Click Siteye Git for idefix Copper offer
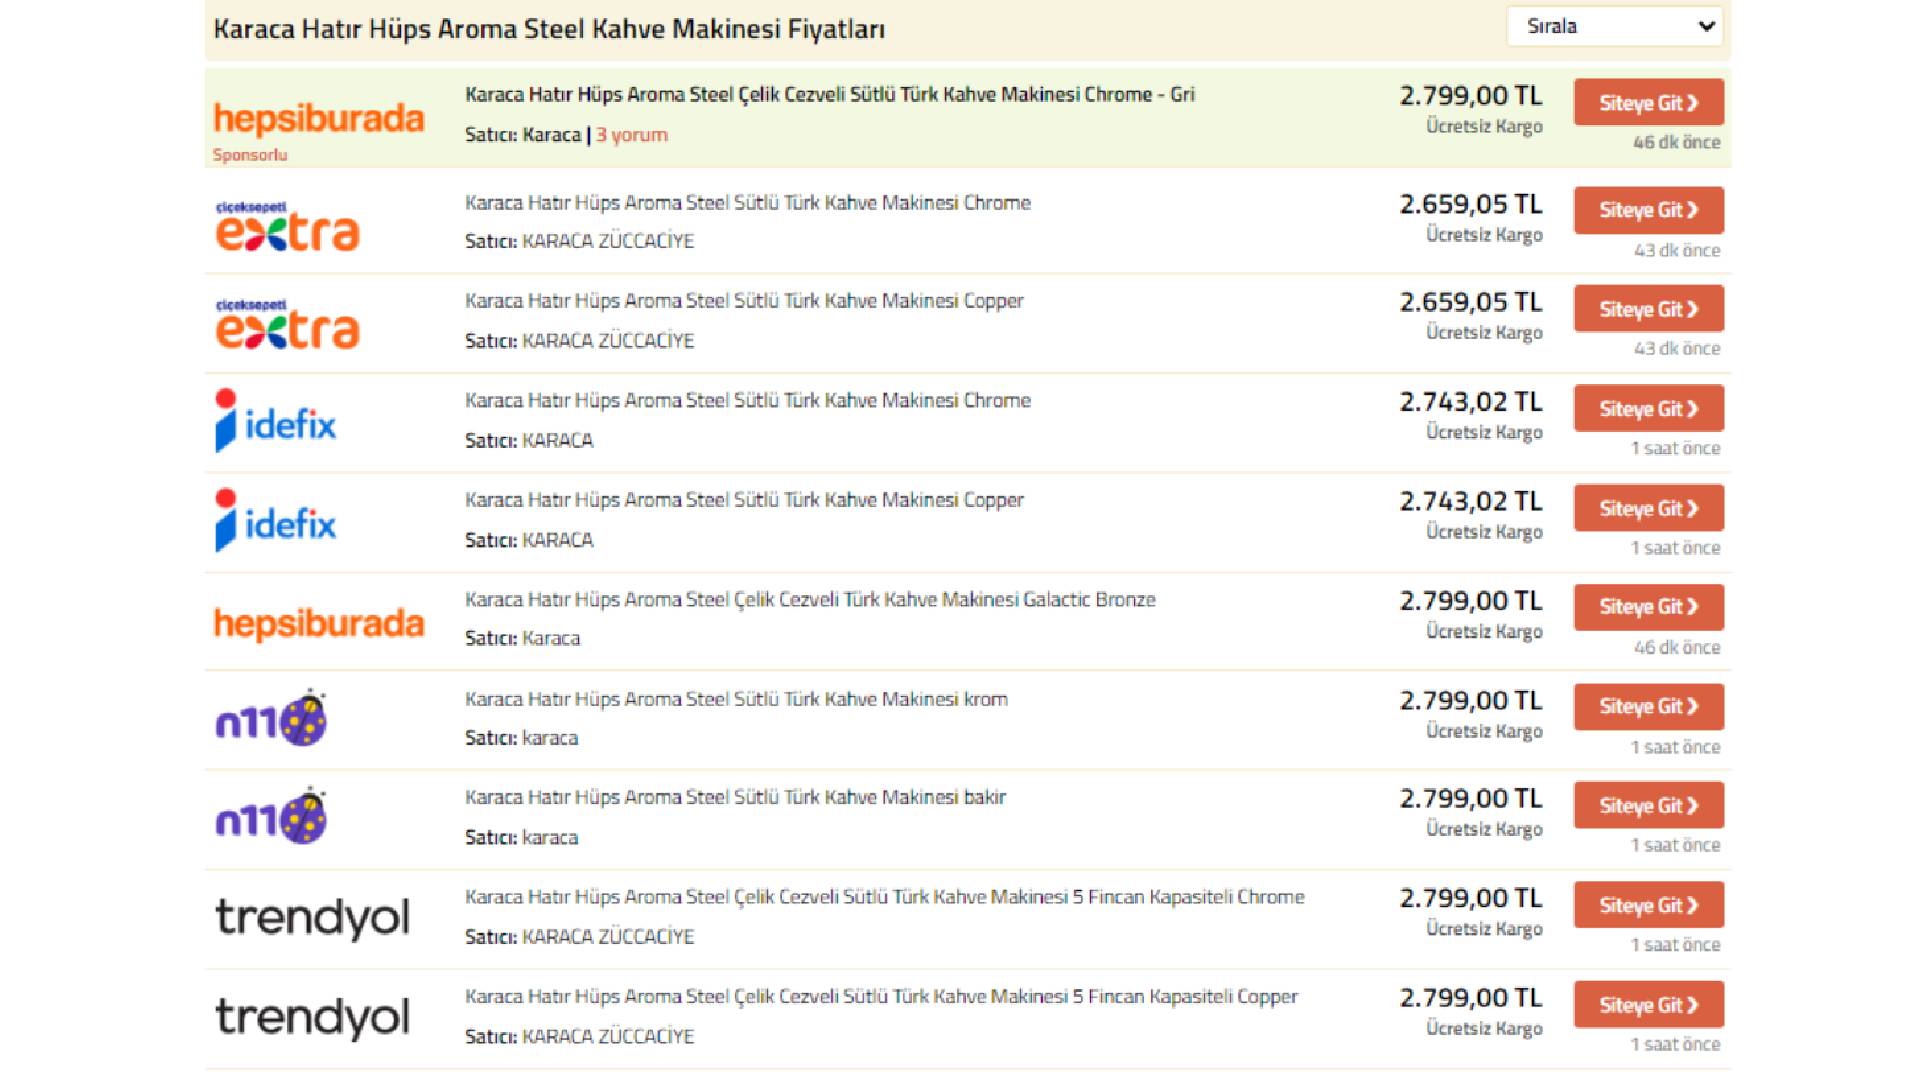This screenshot has width=1920, height=1080. coord(1648,508)
